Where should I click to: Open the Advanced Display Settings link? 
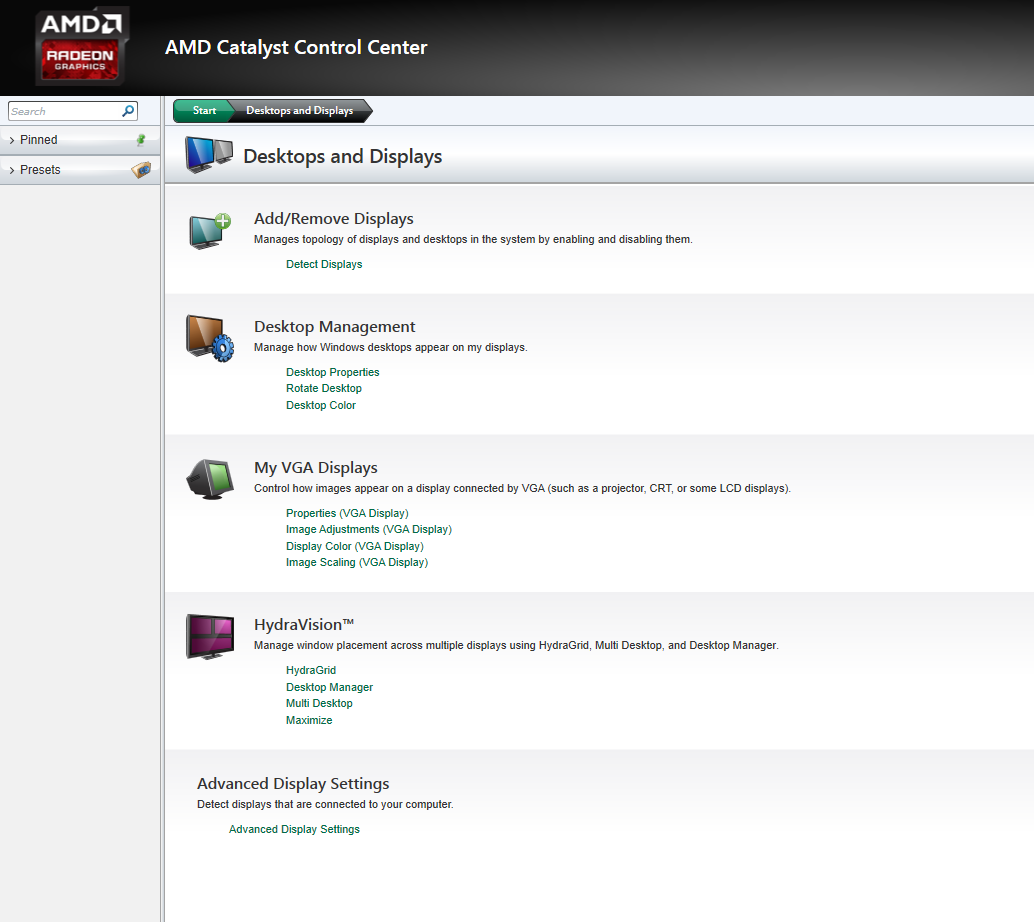[x=294, y=829]
